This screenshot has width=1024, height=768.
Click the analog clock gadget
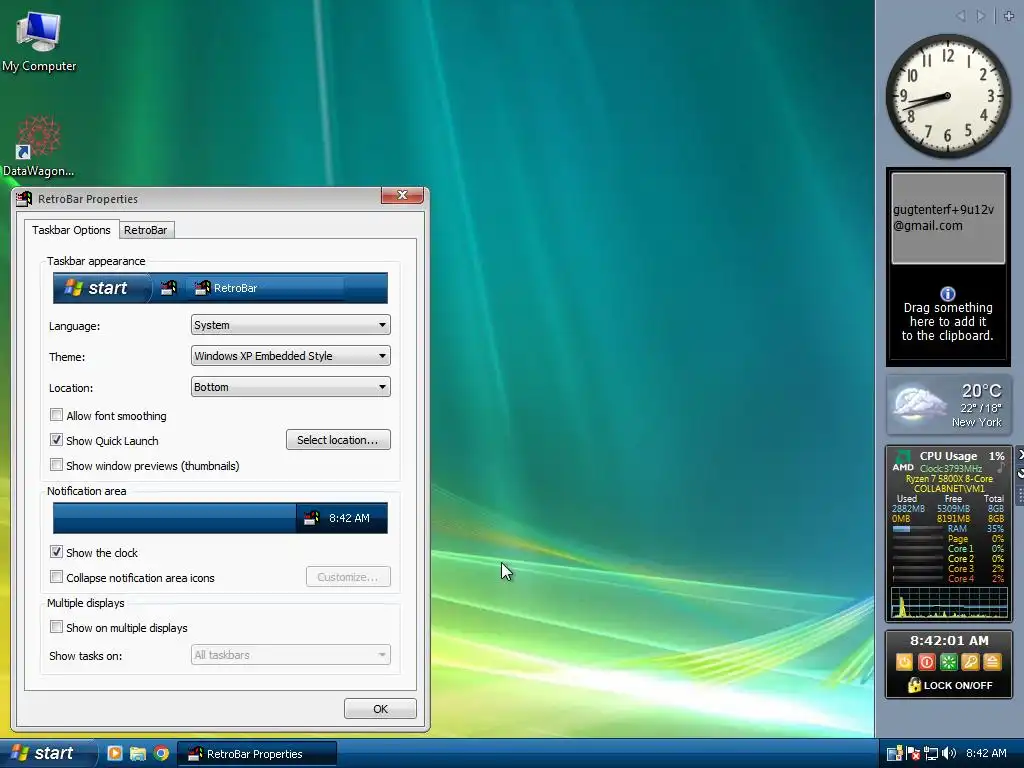coord(948,95)
